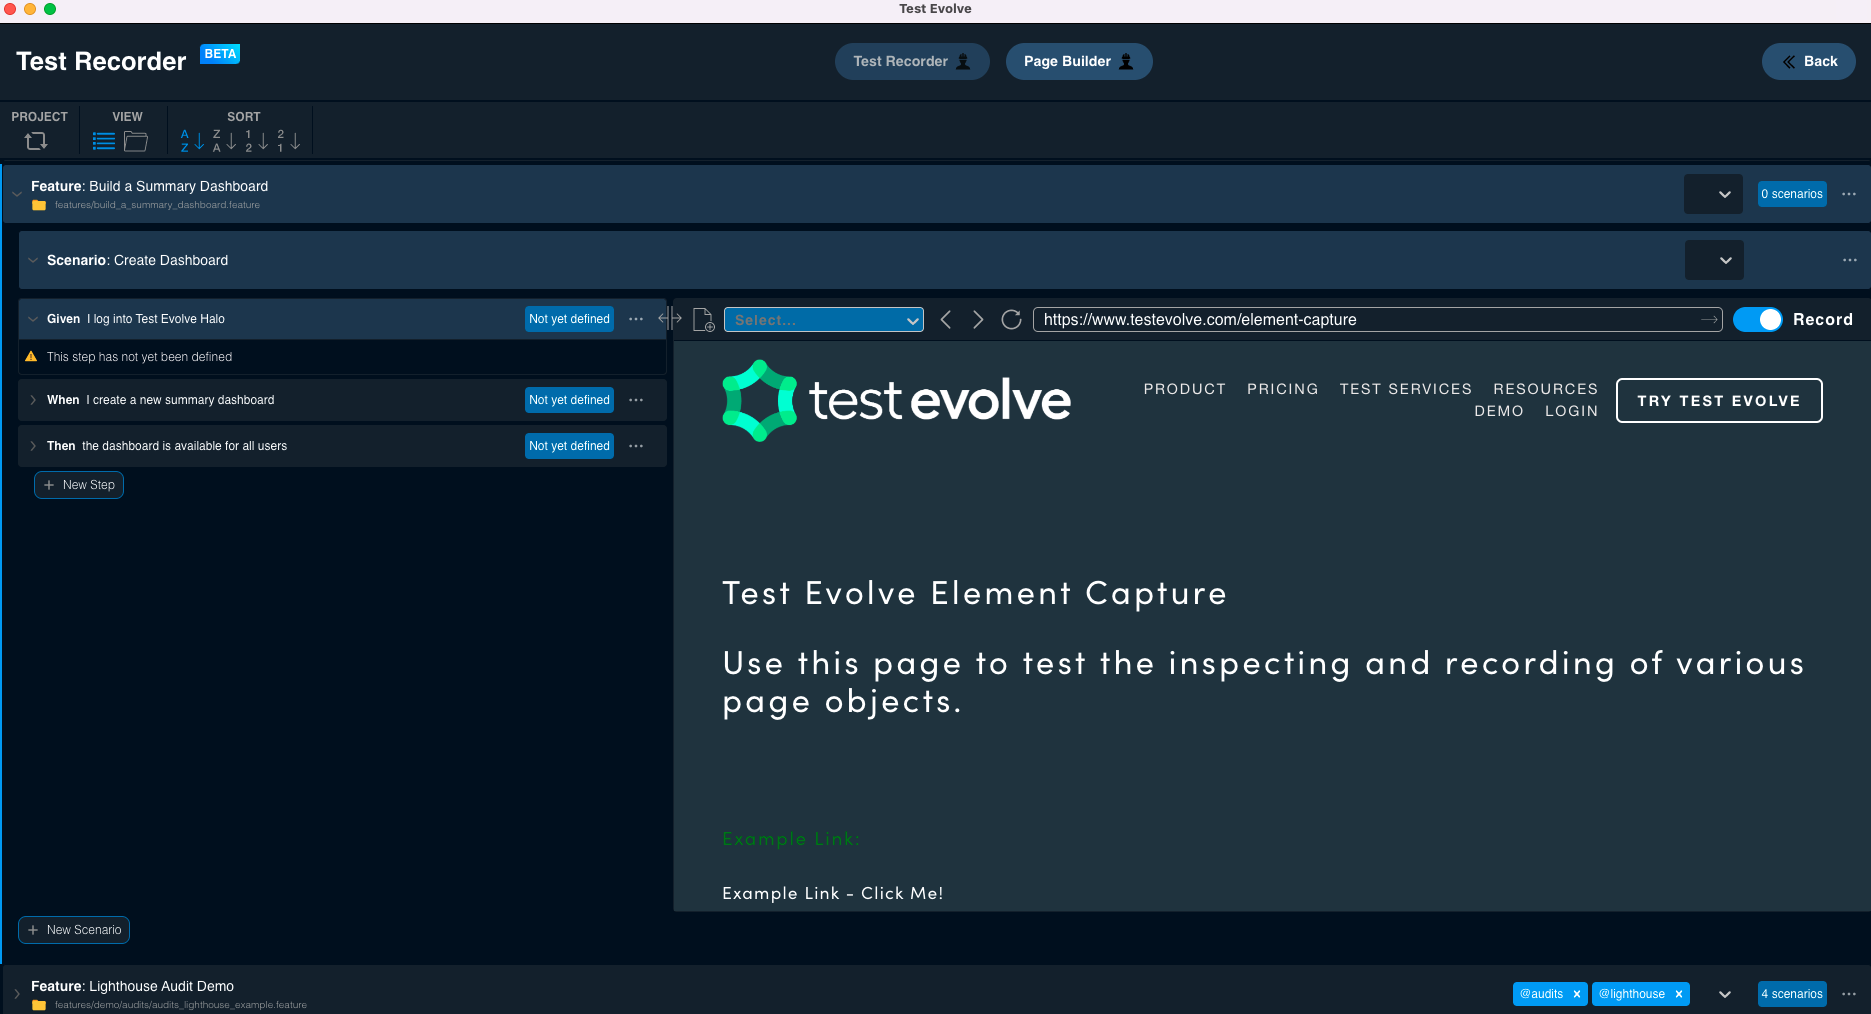1871x1014 pixels.
Task: Go back in embedded browser
Action: [946, 320]
